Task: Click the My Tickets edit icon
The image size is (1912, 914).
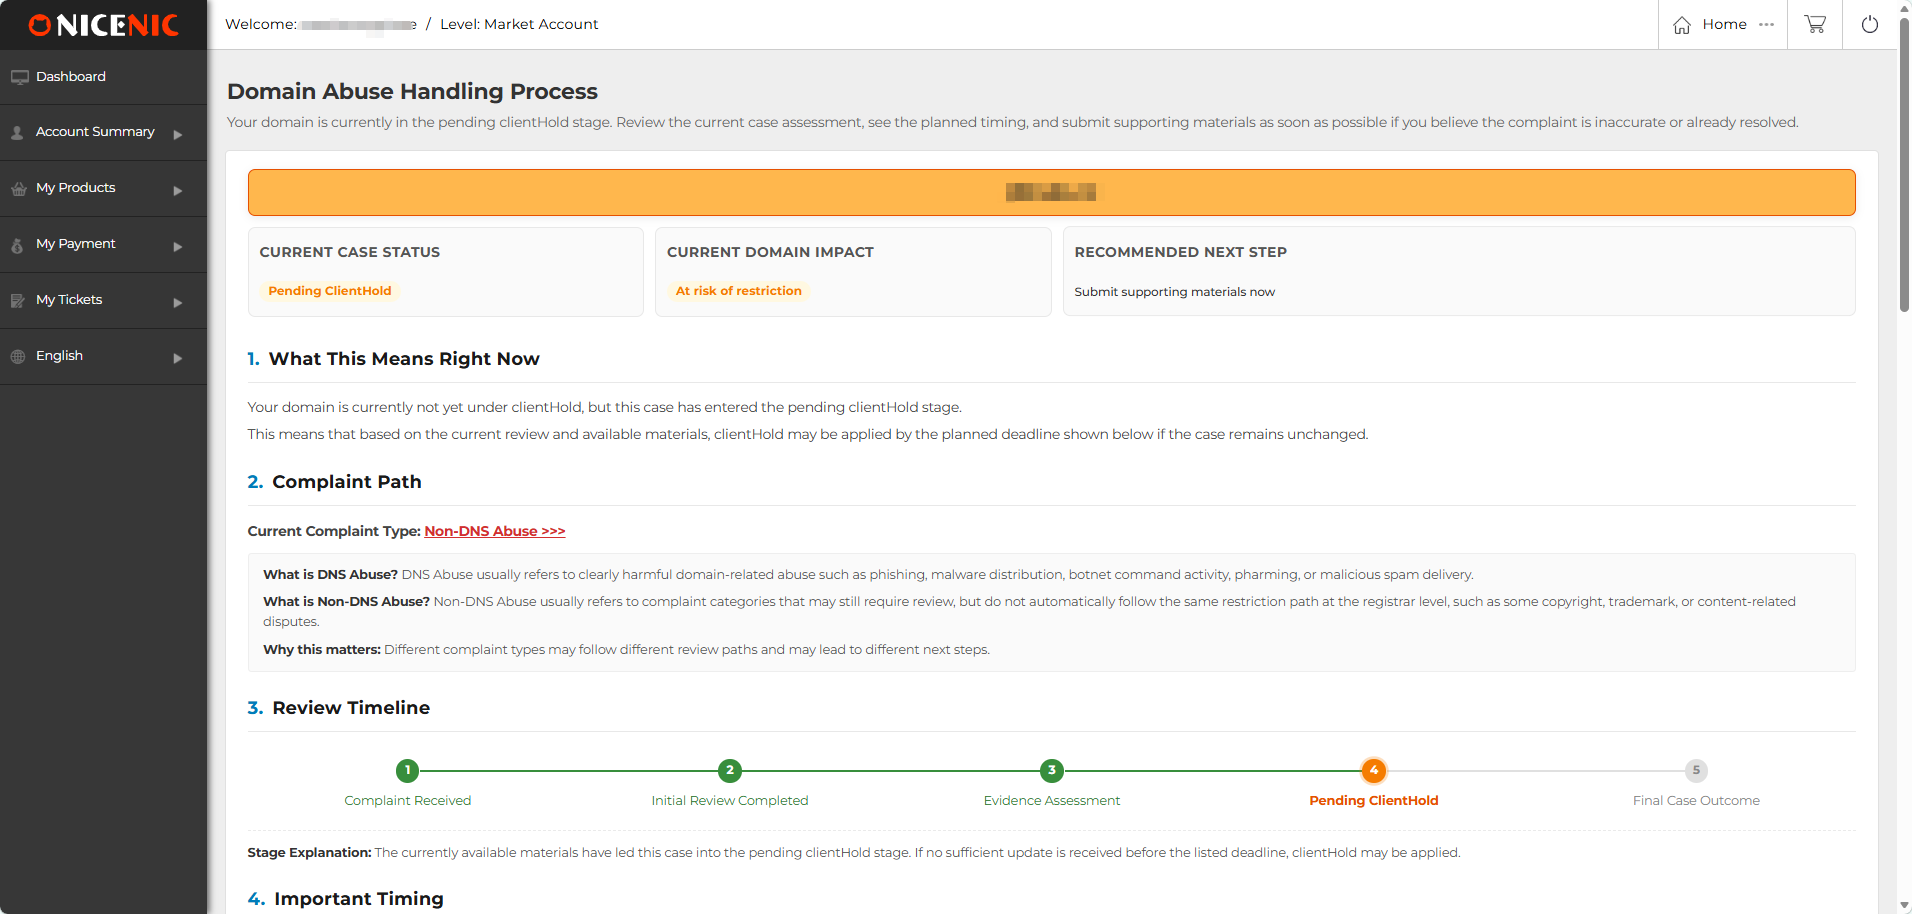Action: click(x=17, y=301)
